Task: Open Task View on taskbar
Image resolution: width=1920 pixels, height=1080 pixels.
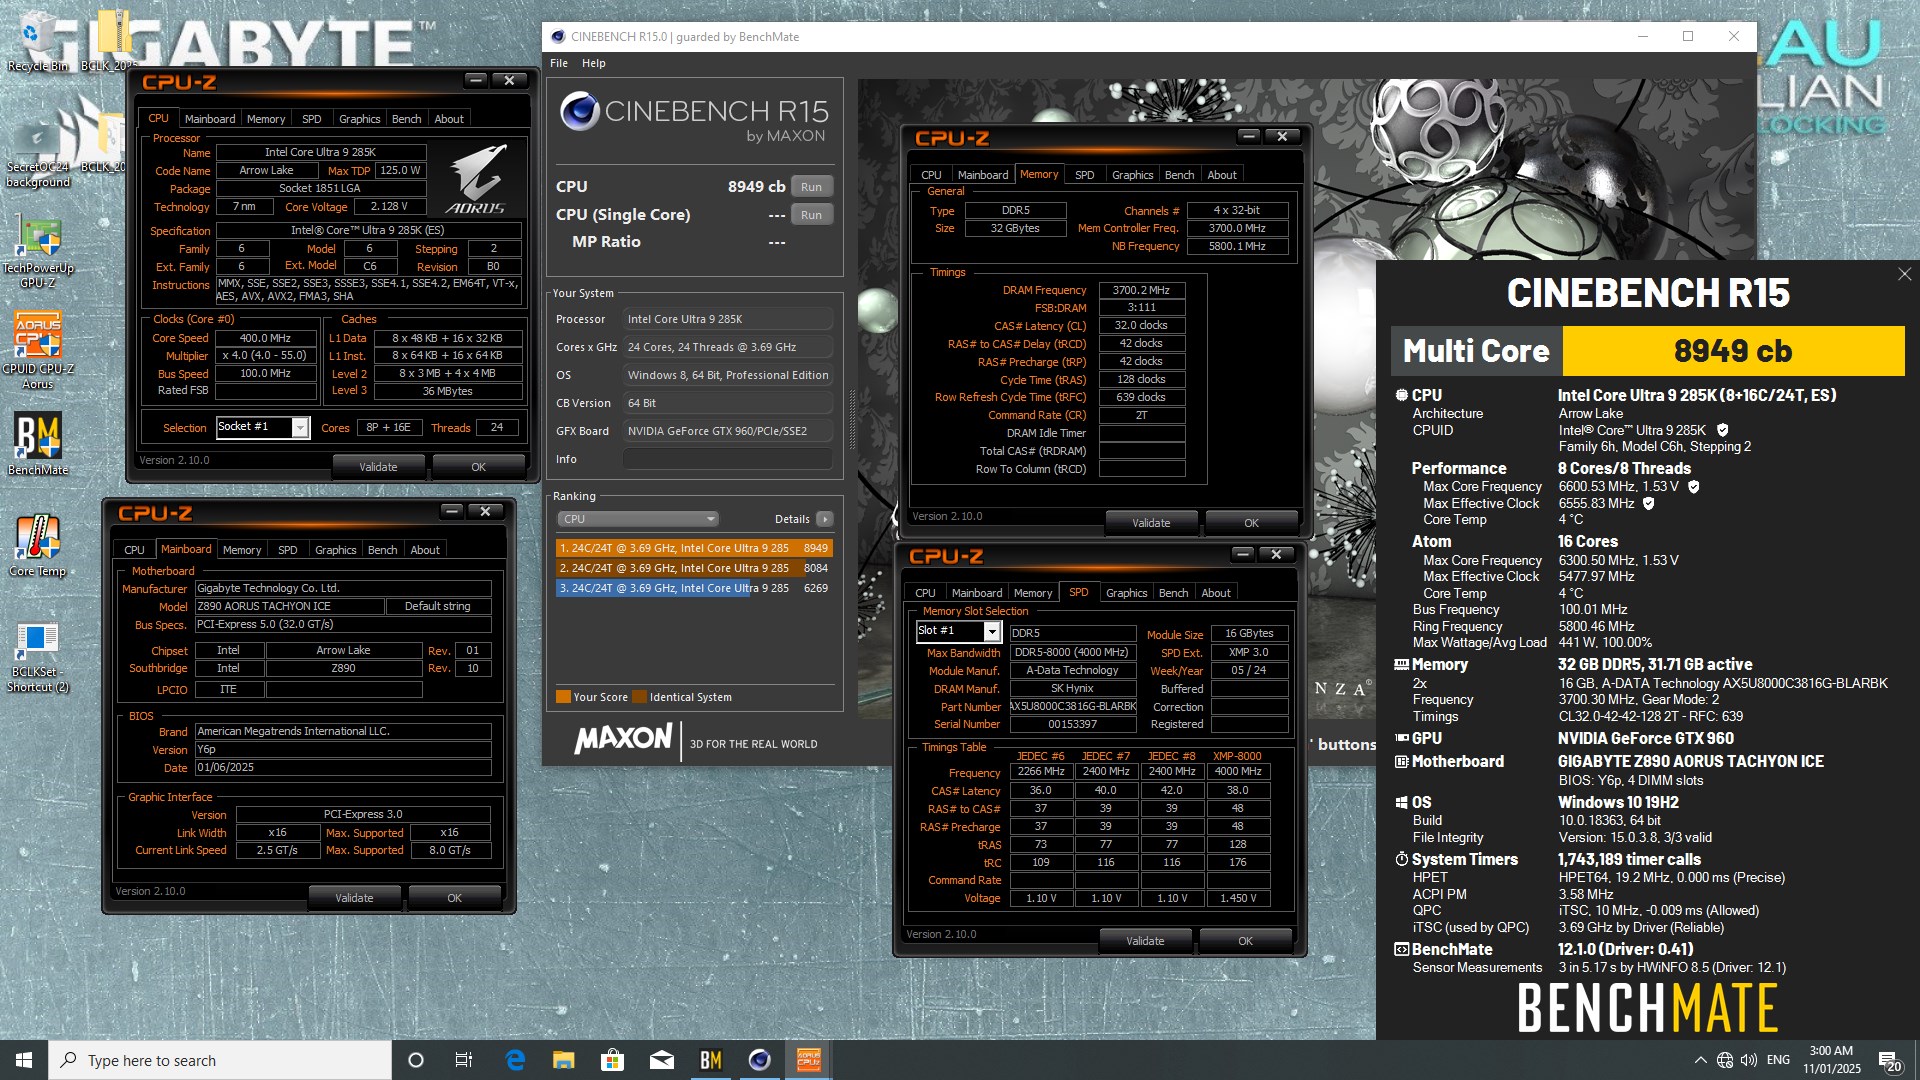Action: 464,1060
